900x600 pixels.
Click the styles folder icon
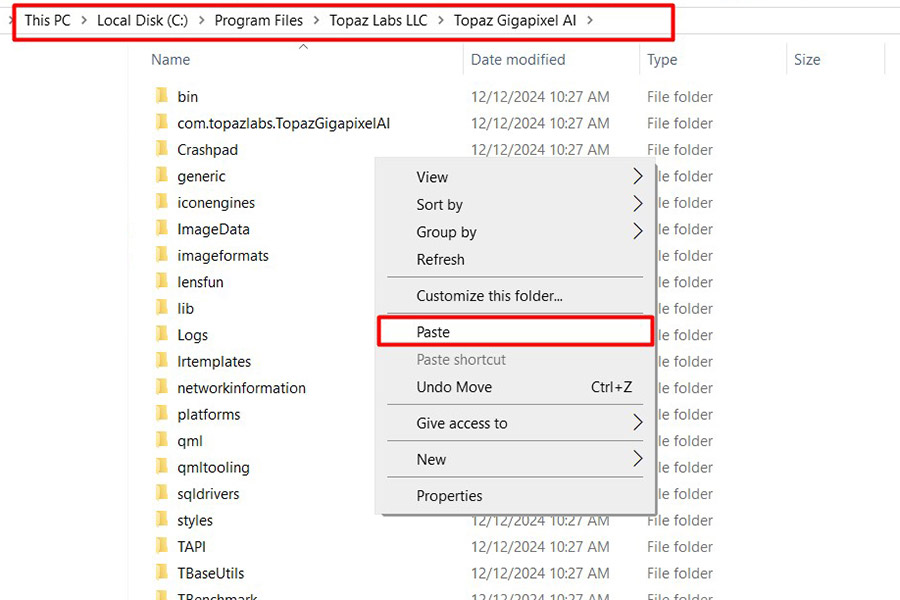pyautogui.click(x=162, y=519)
